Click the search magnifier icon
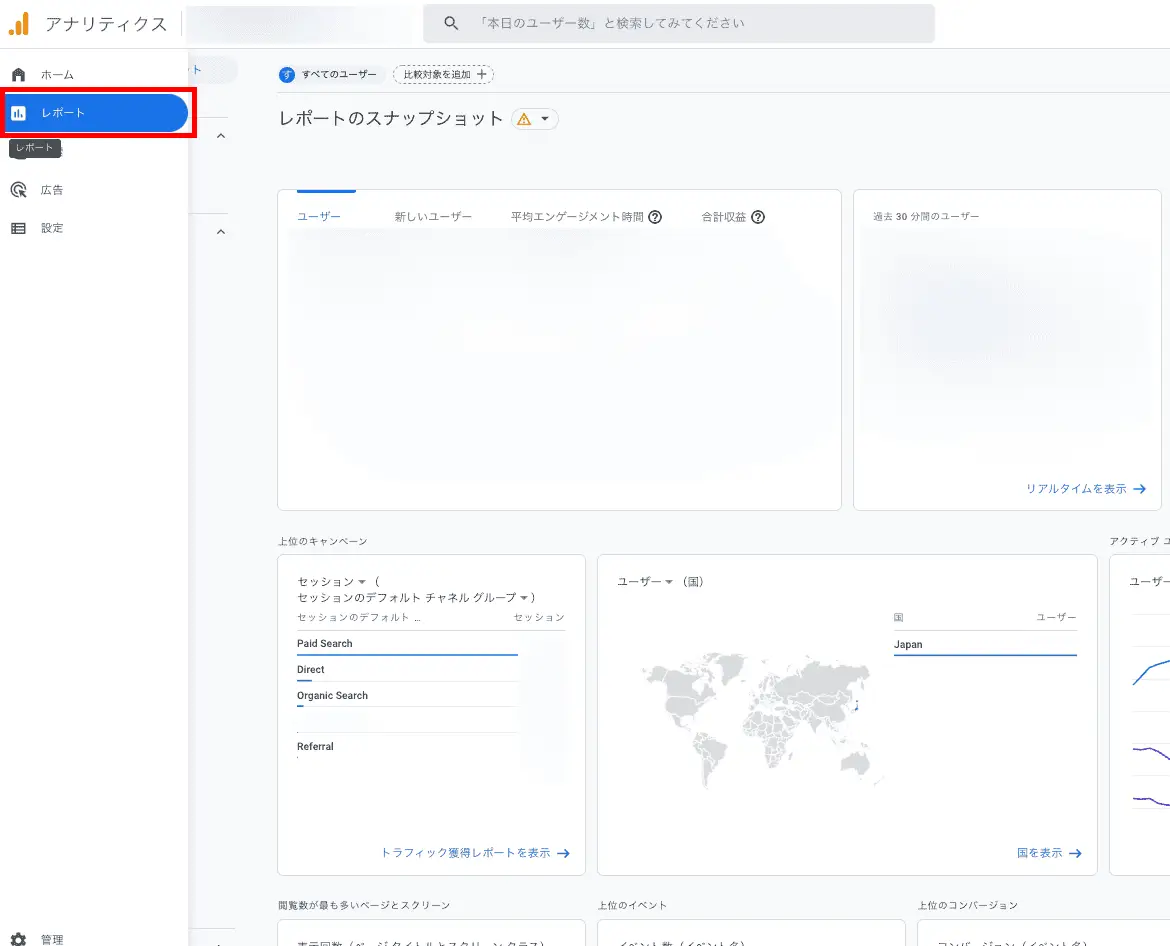1170x946 pixels. click(450, 22)
